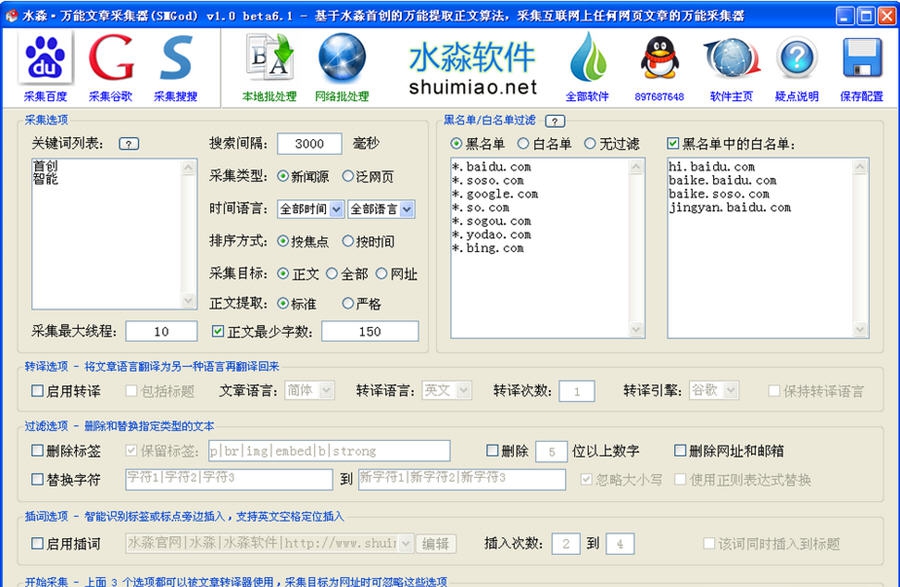
Task: Enable 删除标签 checkbox
Action: [37, 450]
